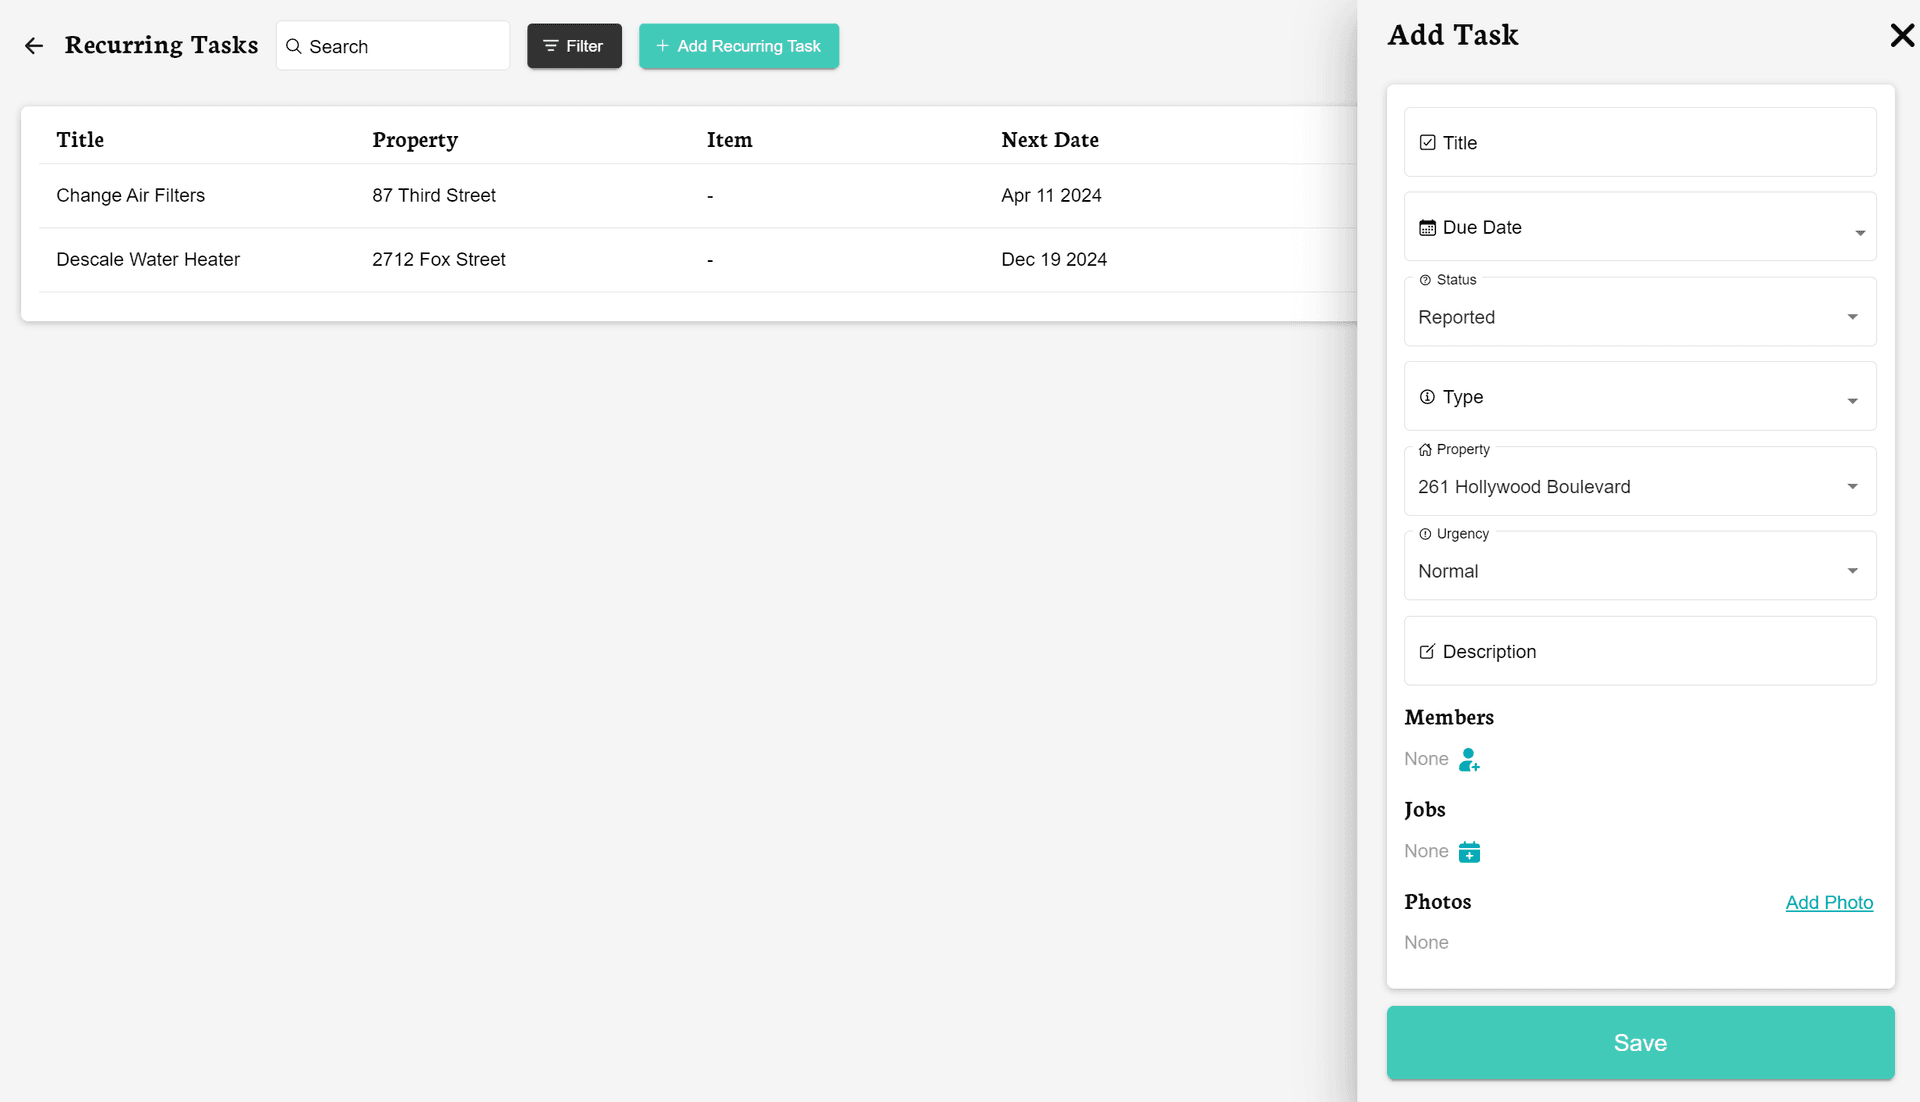
Task: Click the add member icon under Members
Action: [1468, 760]
